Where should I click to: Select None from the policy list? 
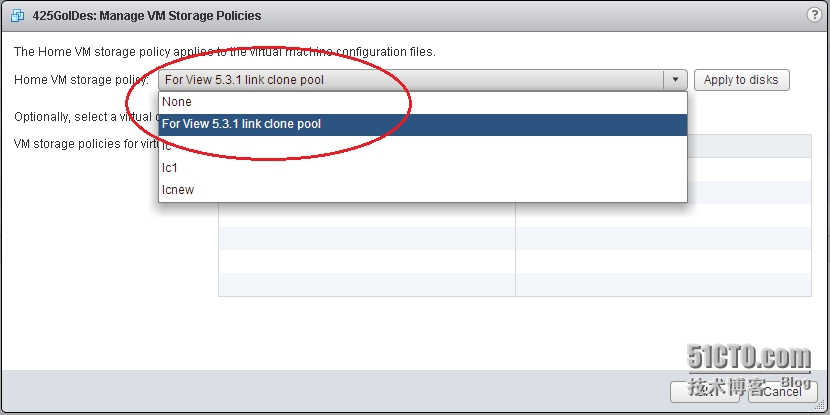423,102
